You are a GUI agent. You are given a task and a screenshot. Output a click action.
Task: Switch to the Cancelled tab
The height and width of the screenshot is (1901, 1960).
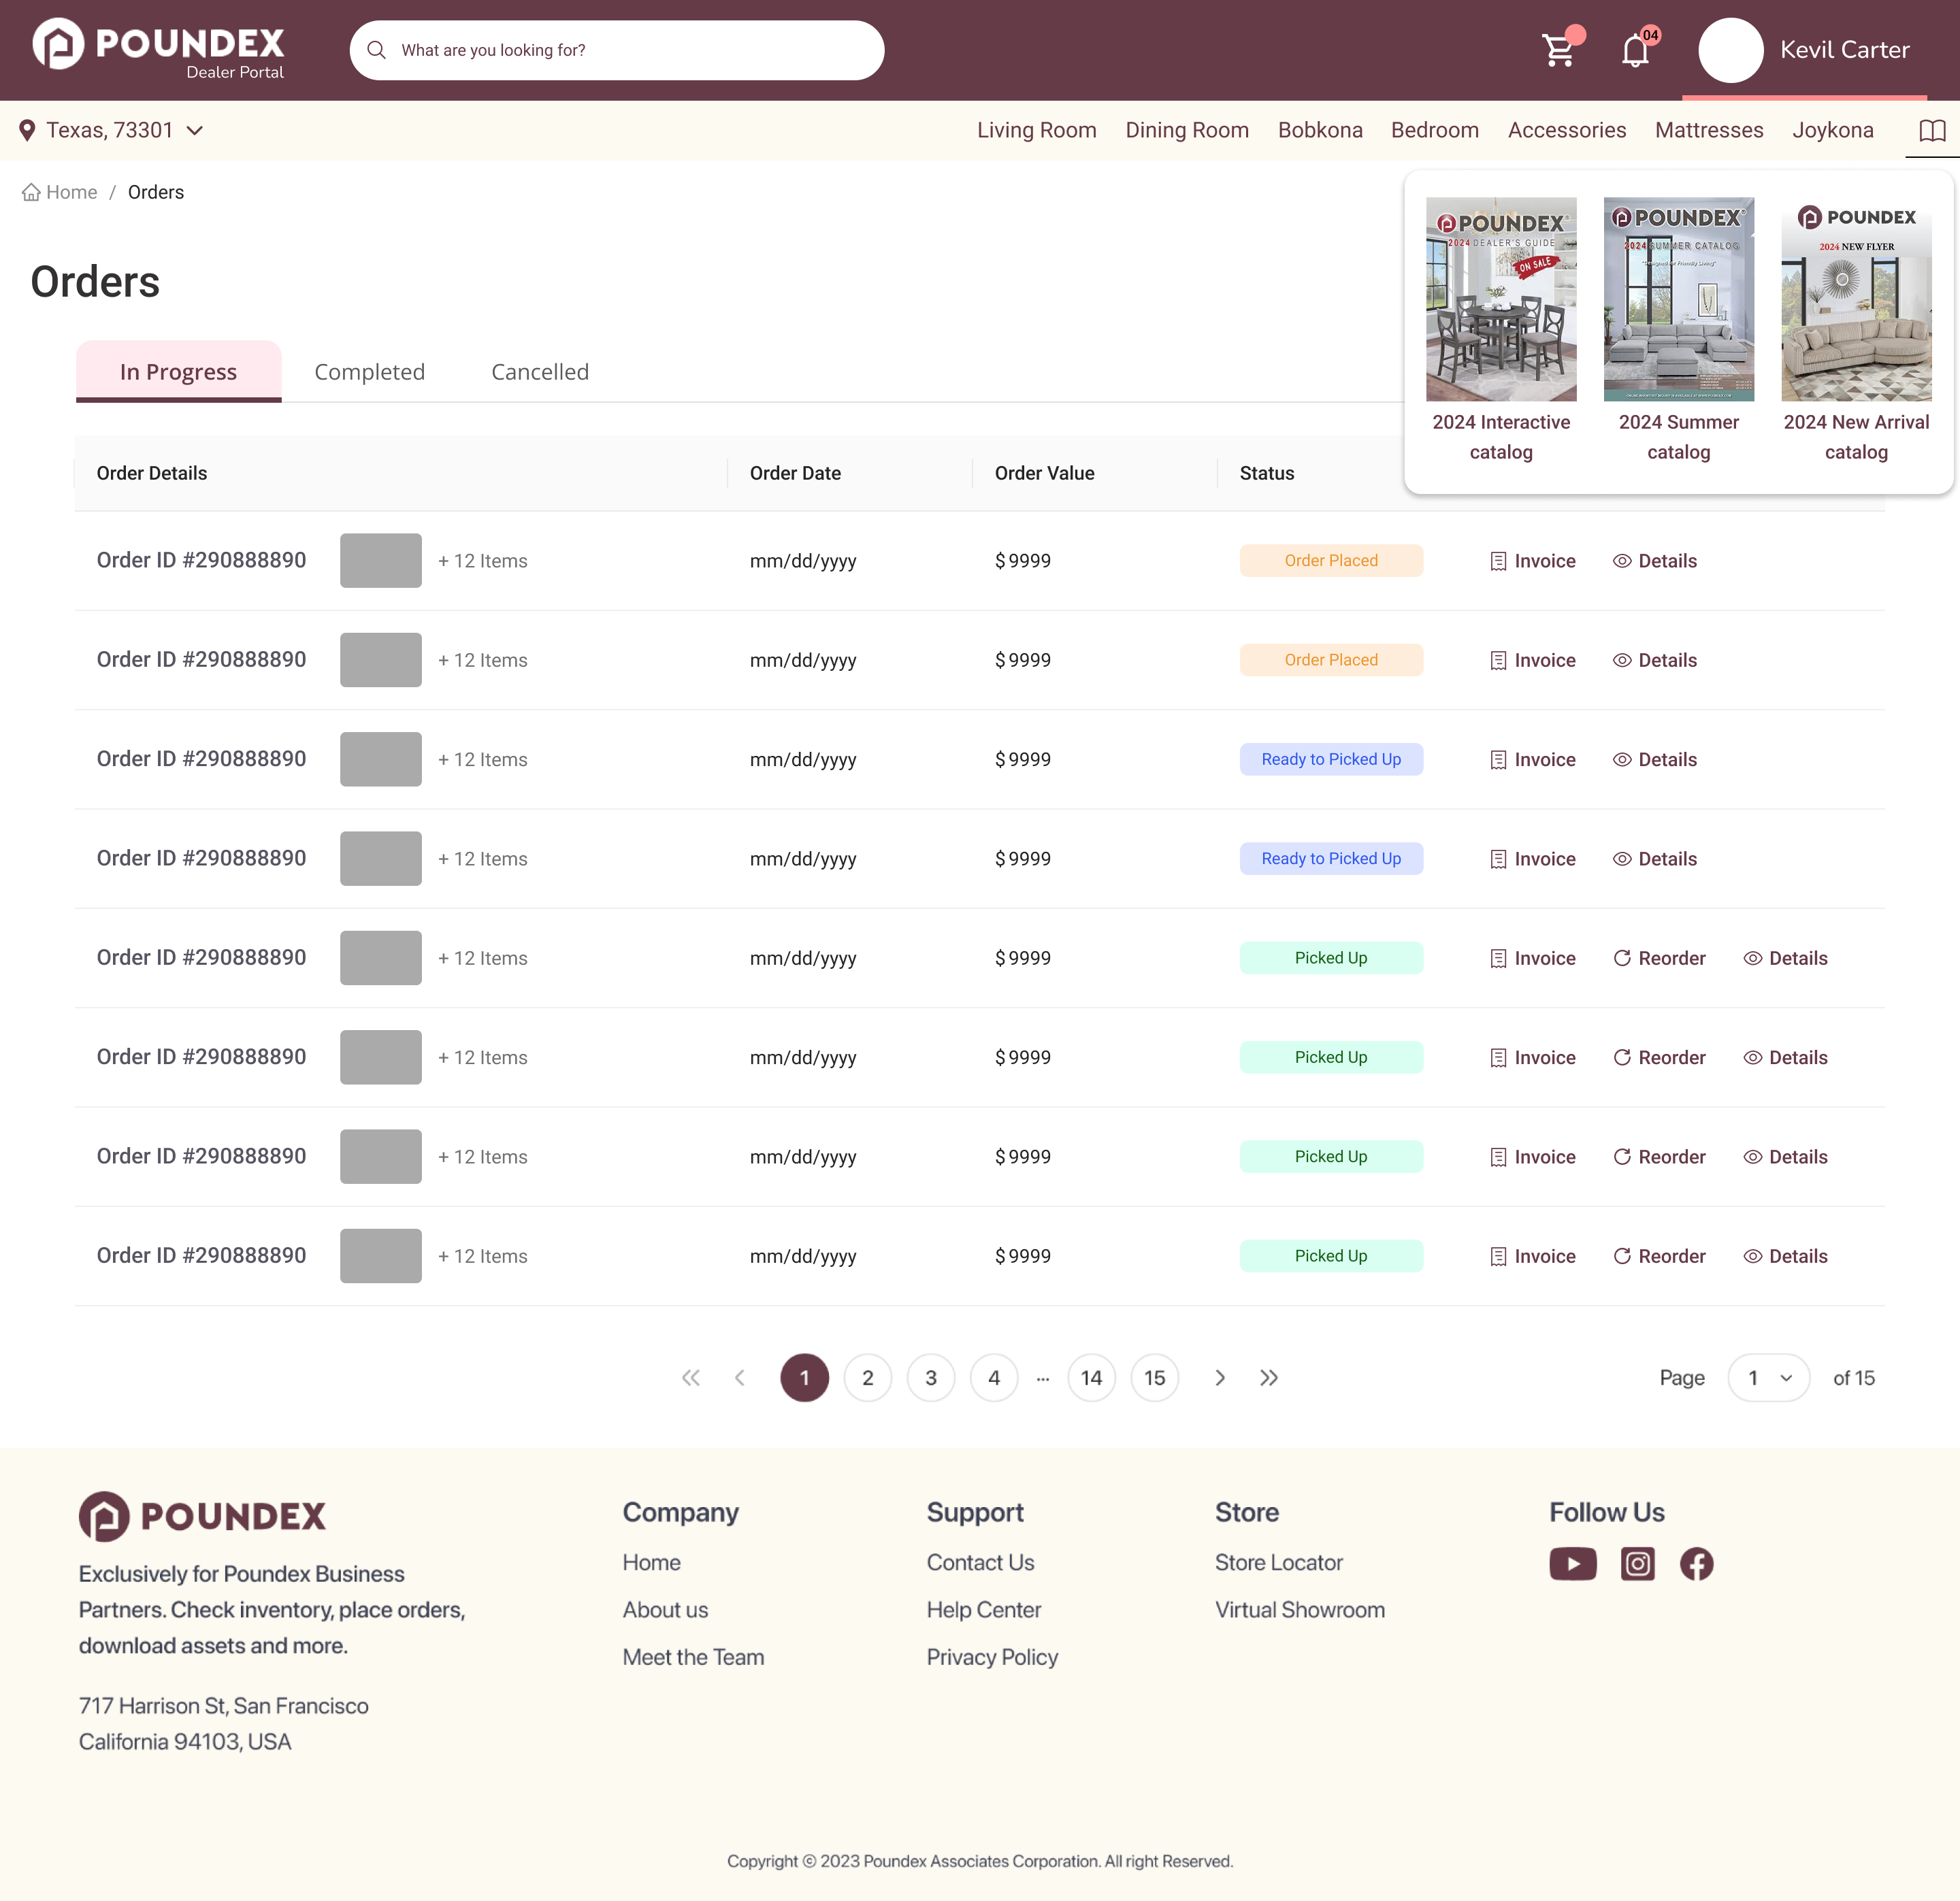pyautogui.click(x=540, y=372)
